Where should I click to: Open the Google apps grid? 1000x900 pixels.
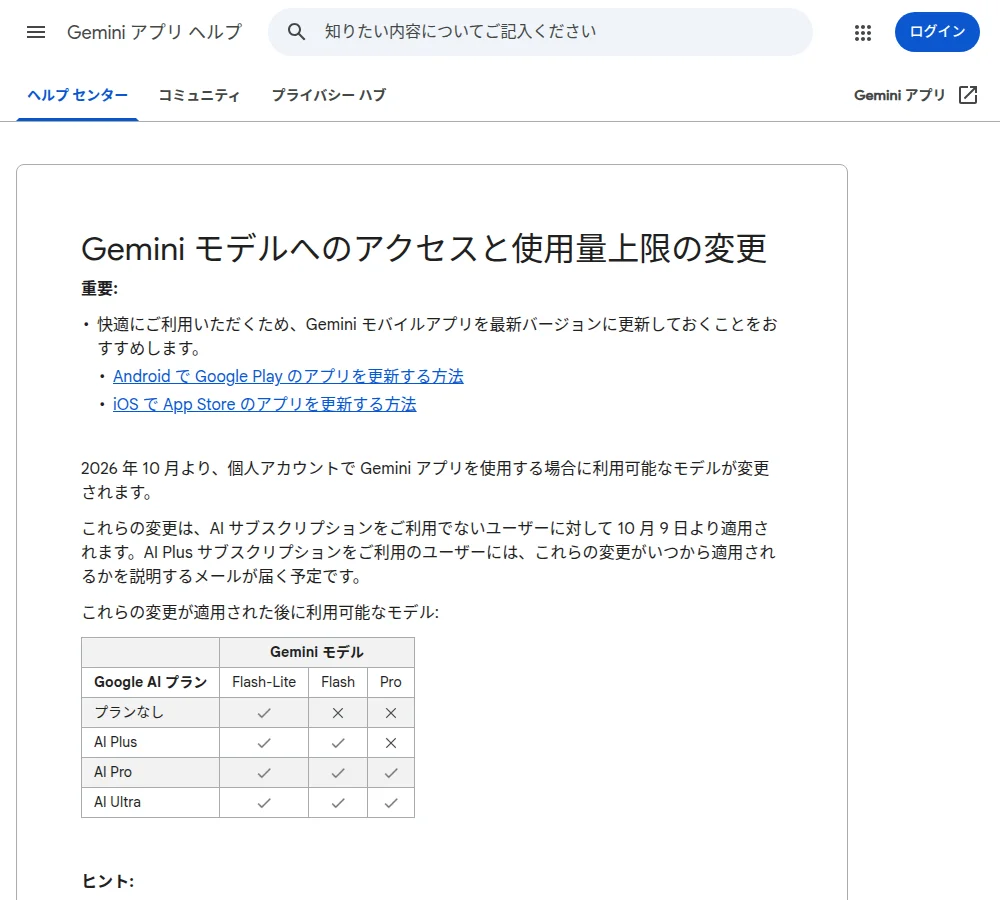tap(862, 33)
